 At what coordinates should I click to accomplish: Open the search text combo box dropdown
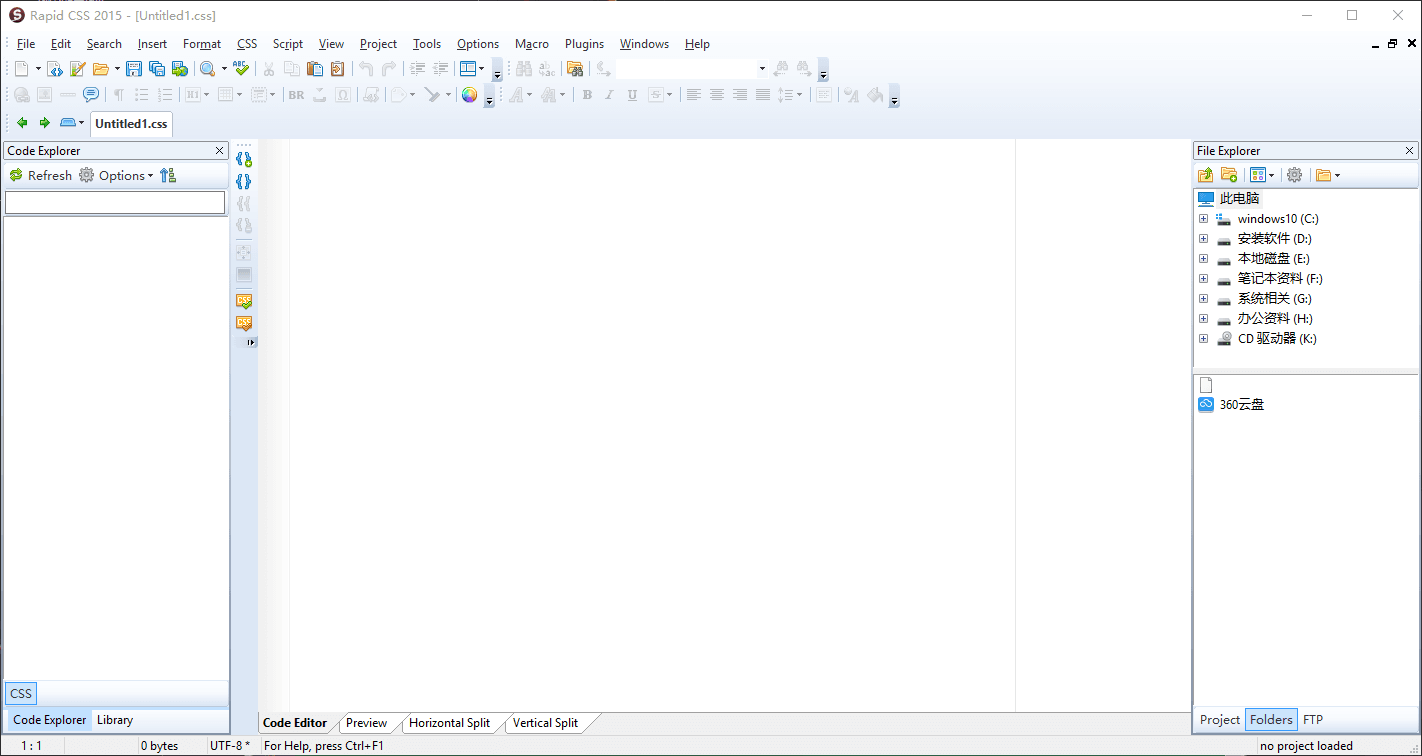(762, 69)
